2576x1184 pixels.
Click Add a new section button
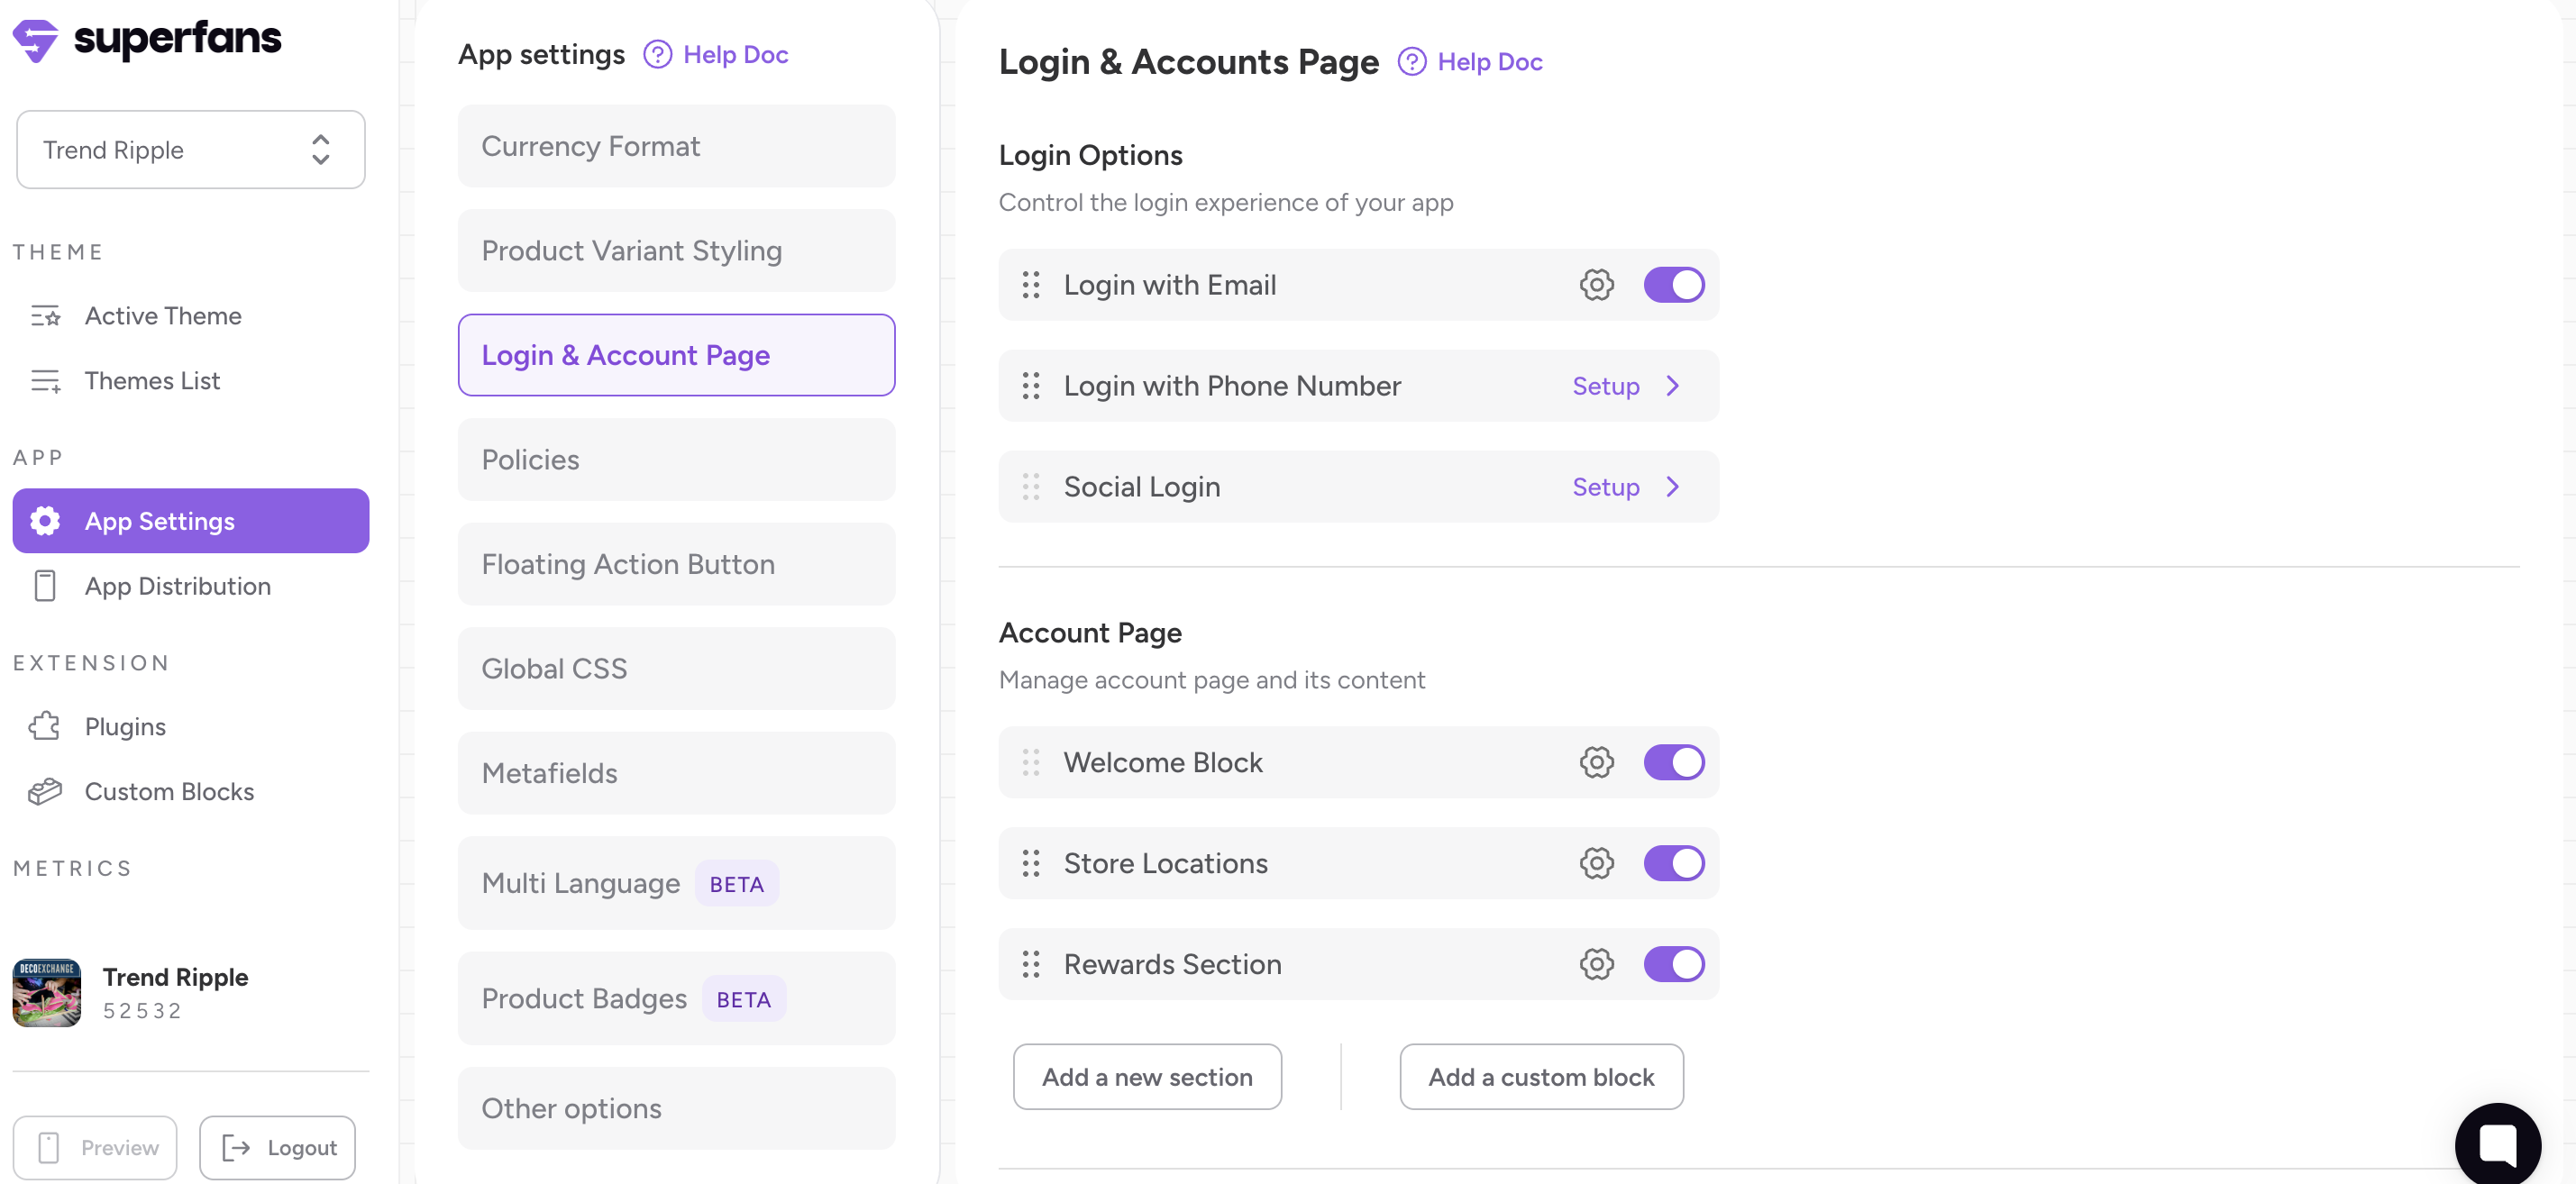click(1146, 1077)
